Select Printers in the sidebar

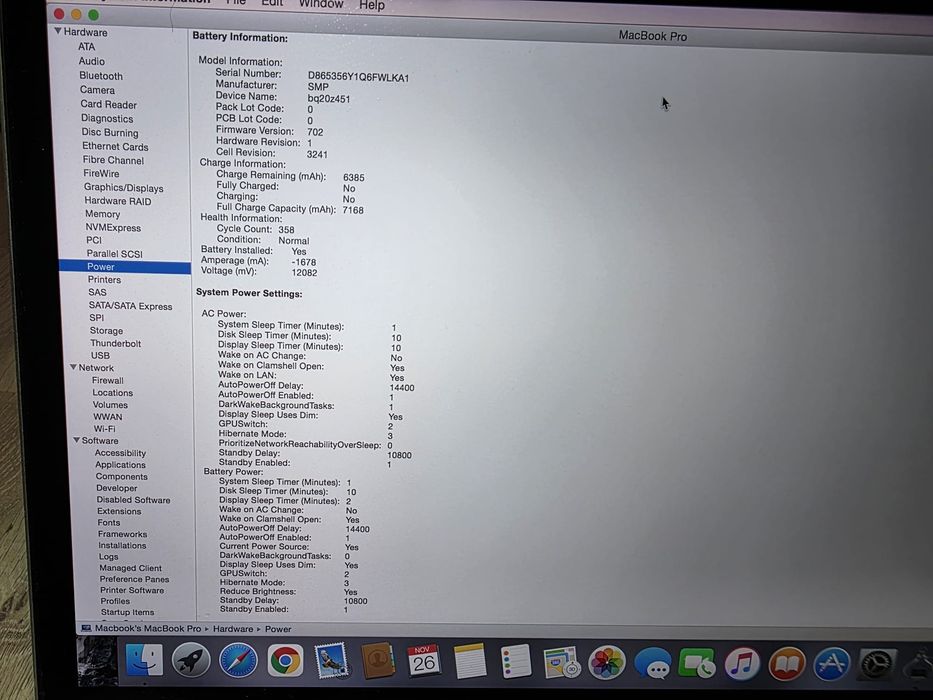(104, 279)
